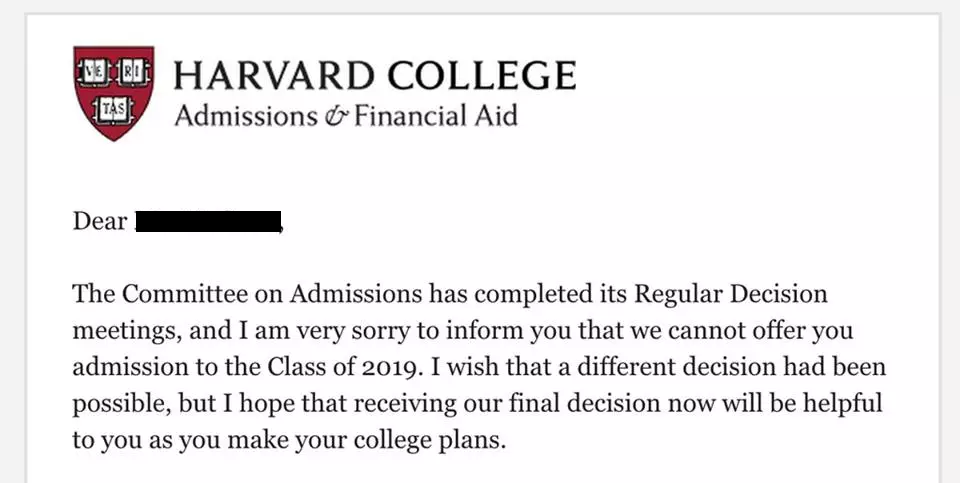This screenshot has width=960, height=483.
Task: Click the word COLLEGE in the header
Action: (x=482, y=75)
